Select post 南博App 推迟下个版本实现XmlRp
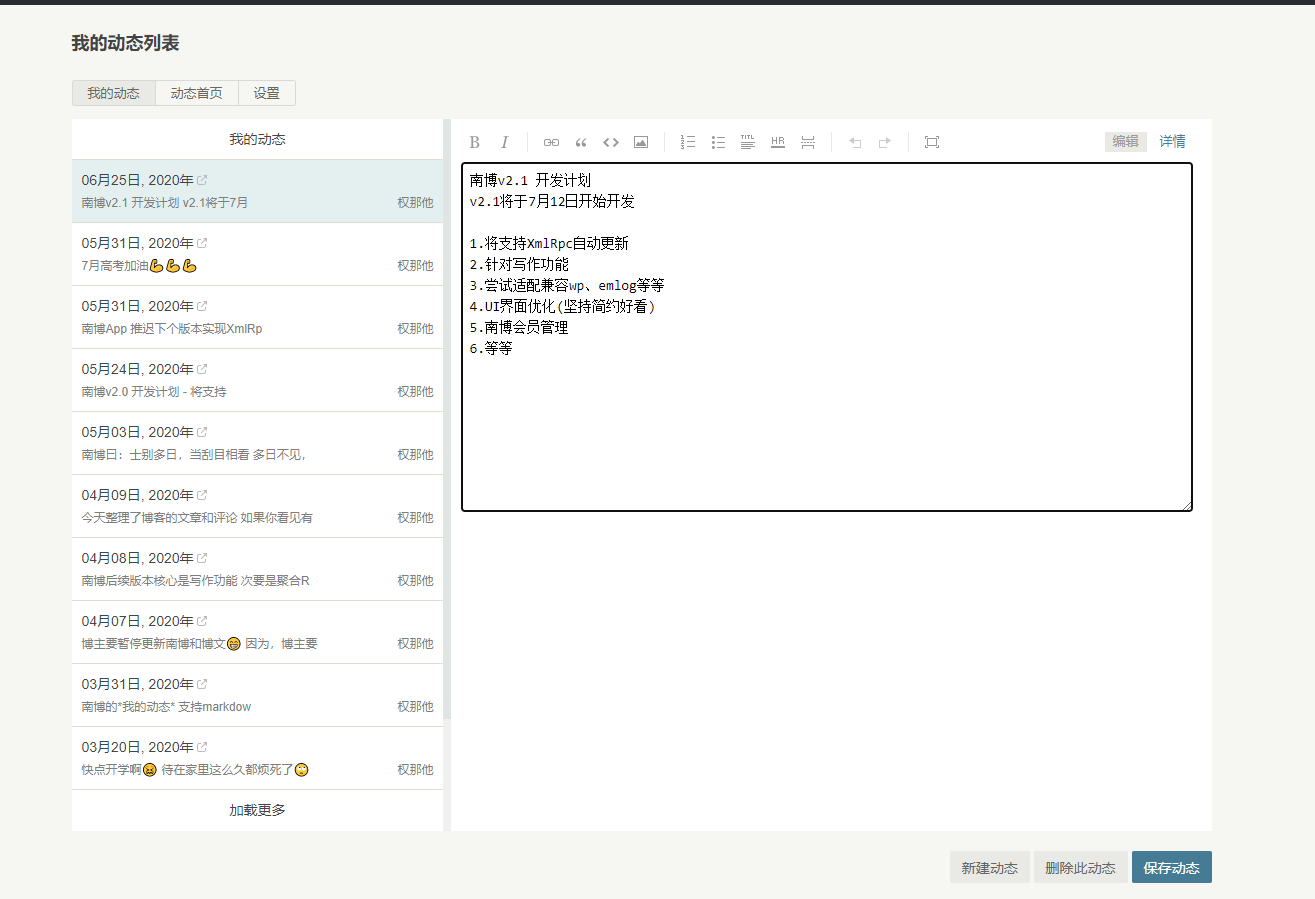Image resolution: width=1315 pixels, height=899 pixels. [x=257, y=317]
